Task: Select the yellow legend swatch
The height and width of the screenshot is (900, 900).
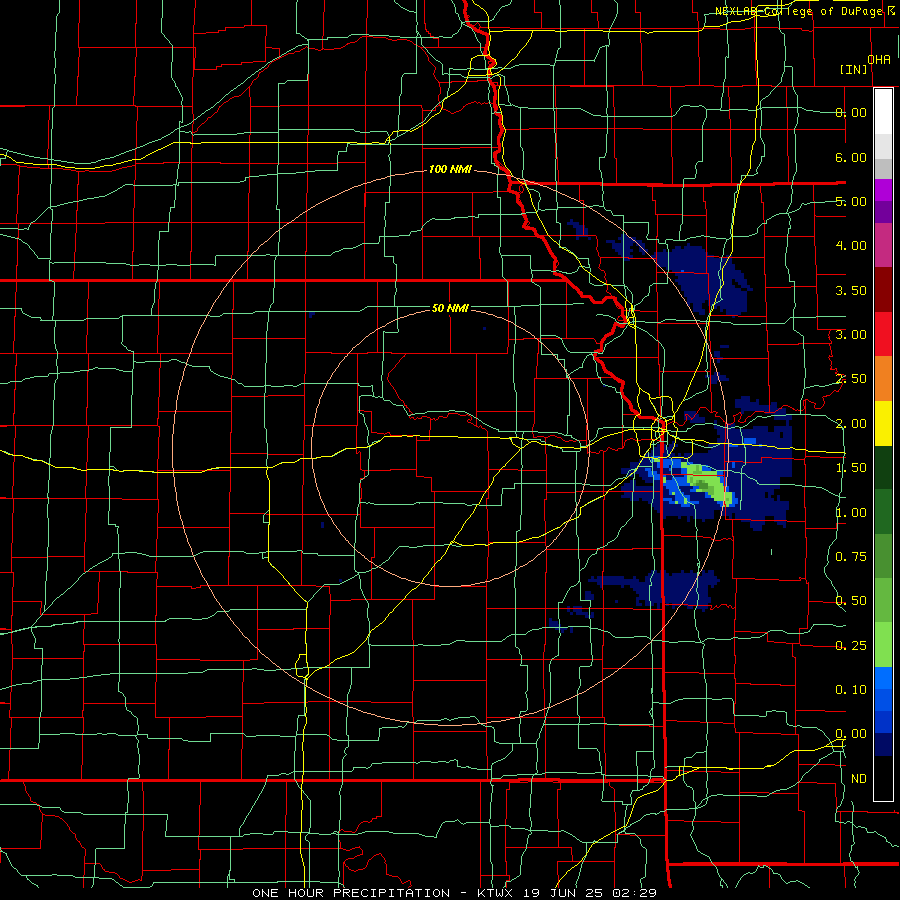Action: [x=883, y=424]
